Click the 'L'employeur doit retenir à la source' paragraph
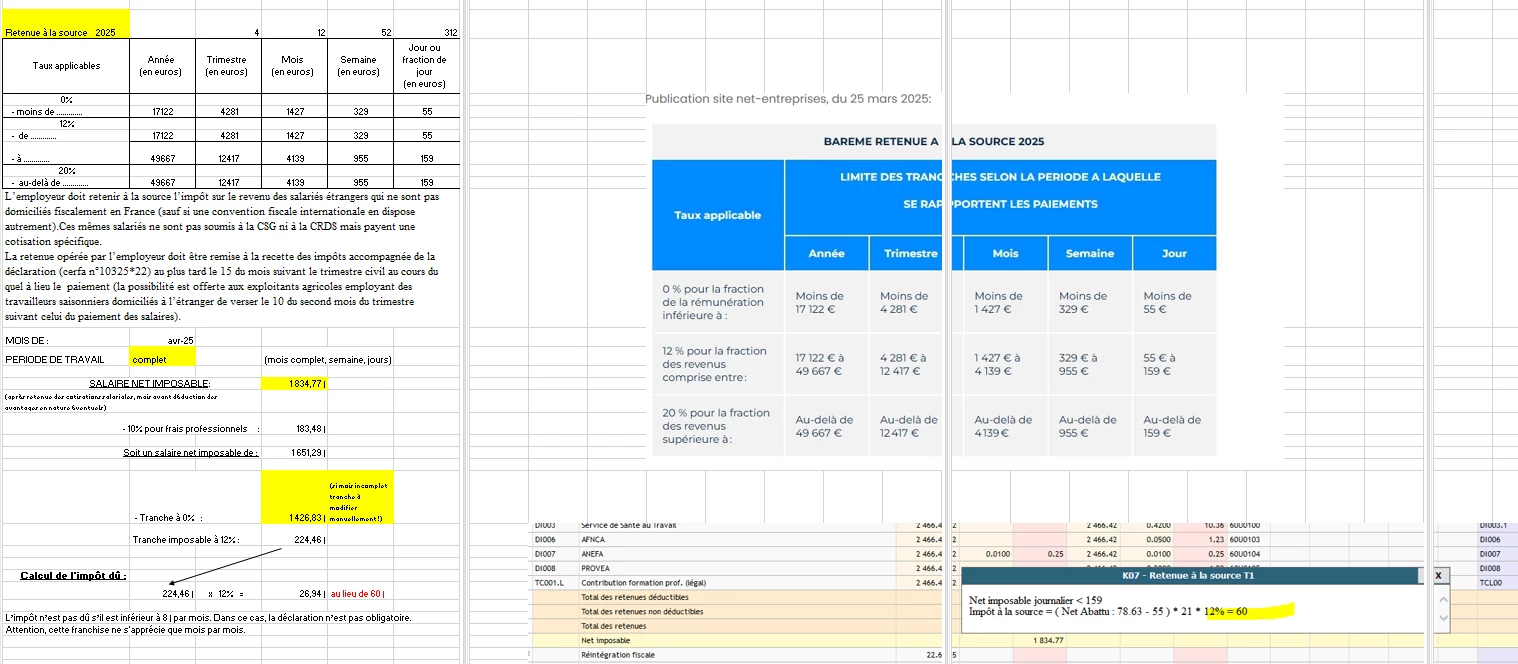The width and height of the screenshot is (1518, 664). point(222,219)
